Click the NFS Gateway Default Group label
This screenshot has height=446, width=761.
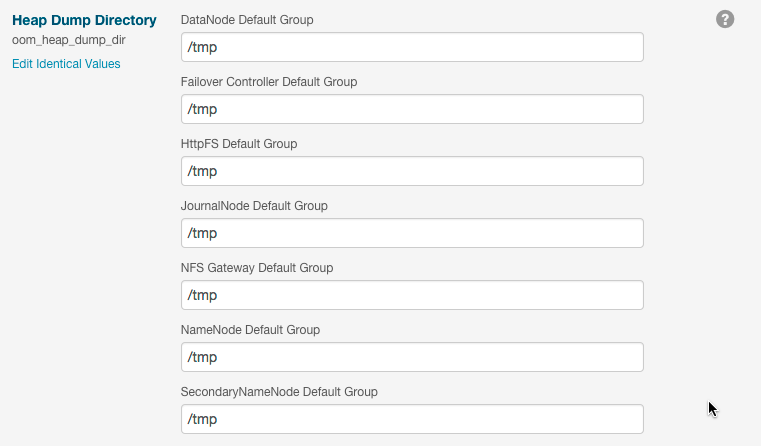[257, 268]
